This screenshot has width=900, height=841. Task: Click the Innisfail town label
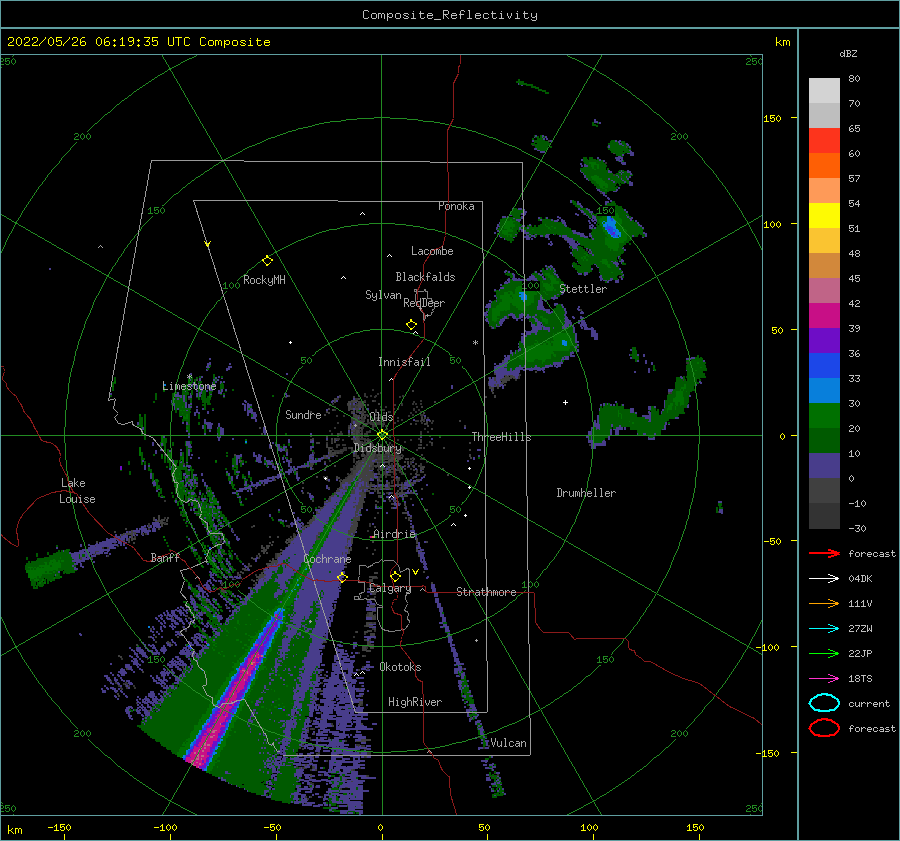(x=404, y=362)
